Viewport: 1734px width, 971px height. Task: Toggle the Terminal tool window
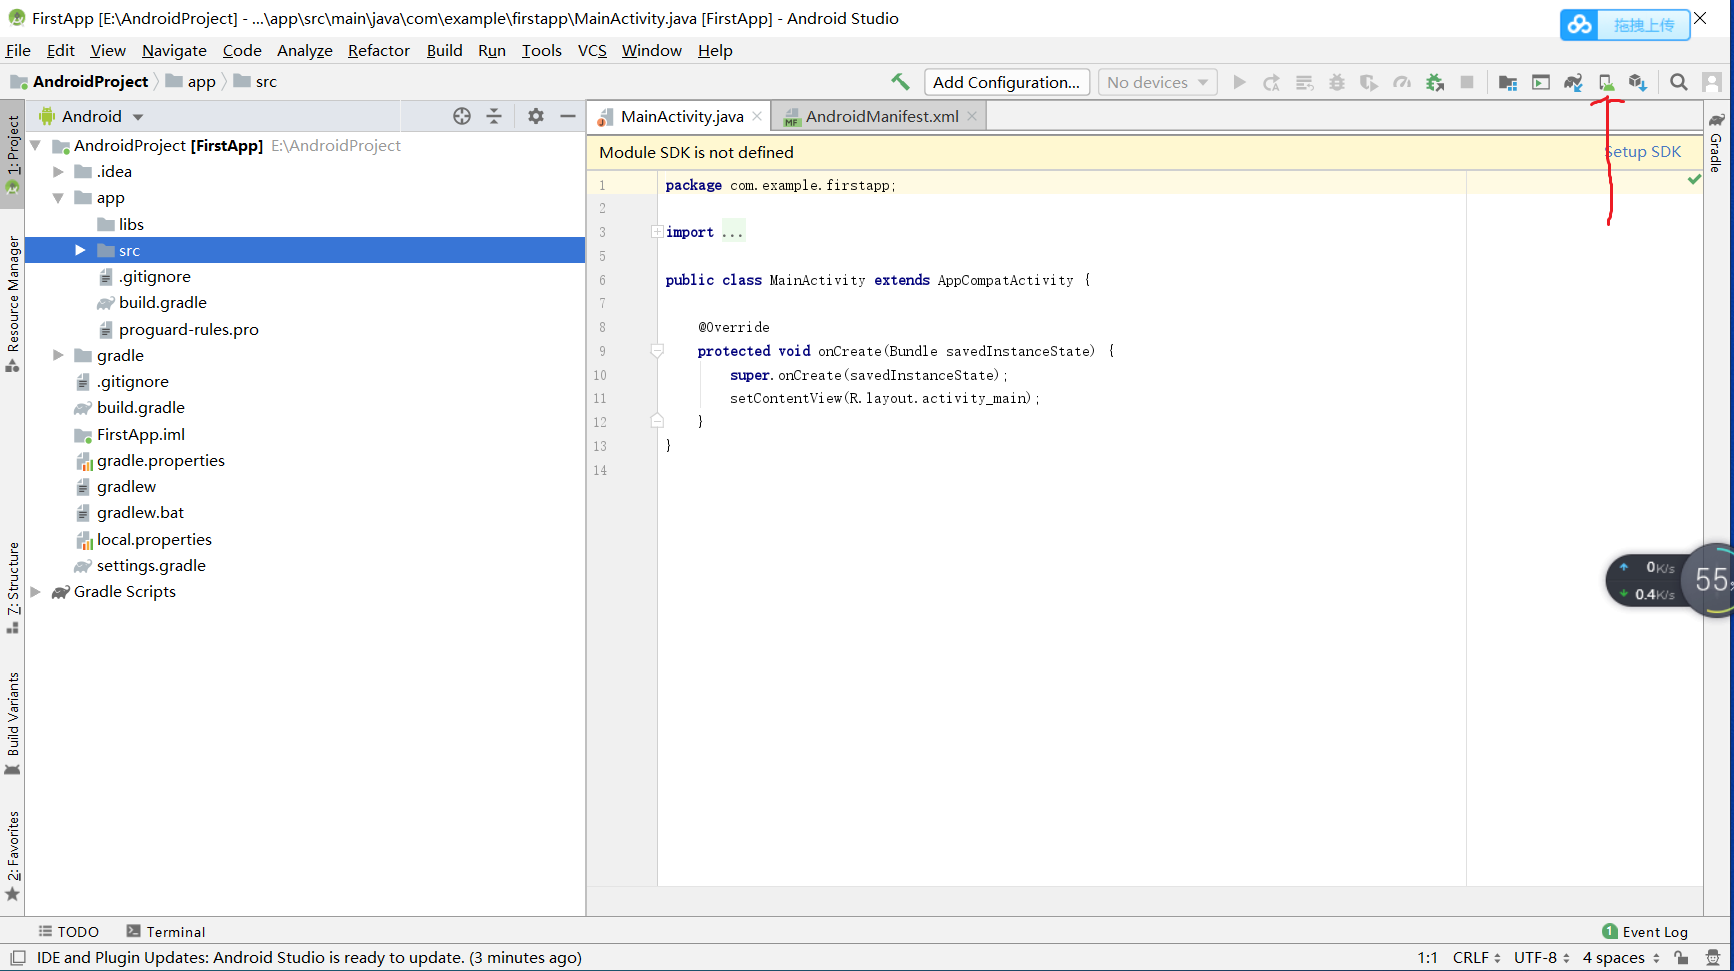166,931
